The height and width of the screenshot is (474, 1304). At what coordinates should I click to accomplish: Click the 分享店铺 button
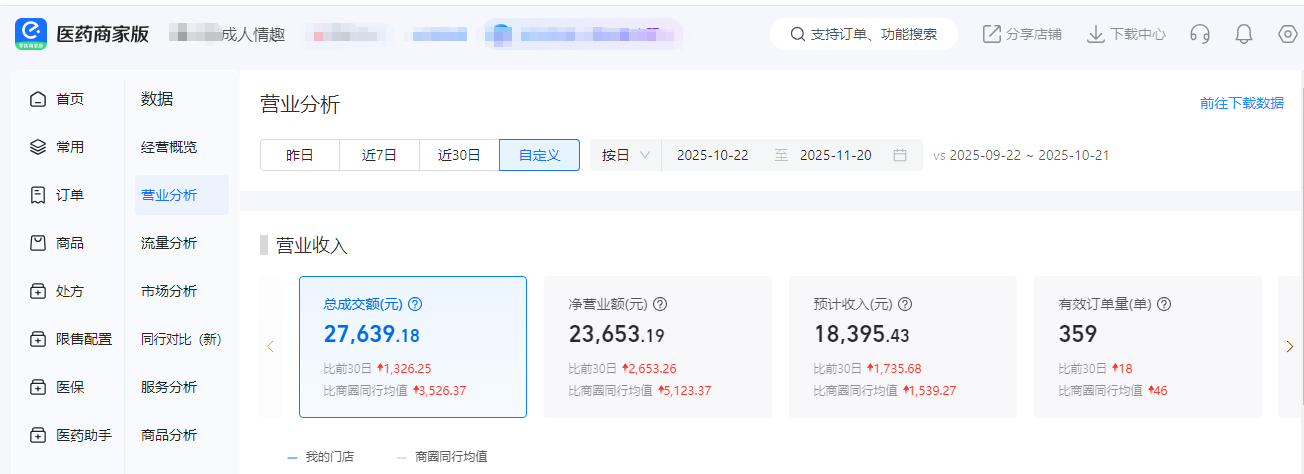point(1022,34)
